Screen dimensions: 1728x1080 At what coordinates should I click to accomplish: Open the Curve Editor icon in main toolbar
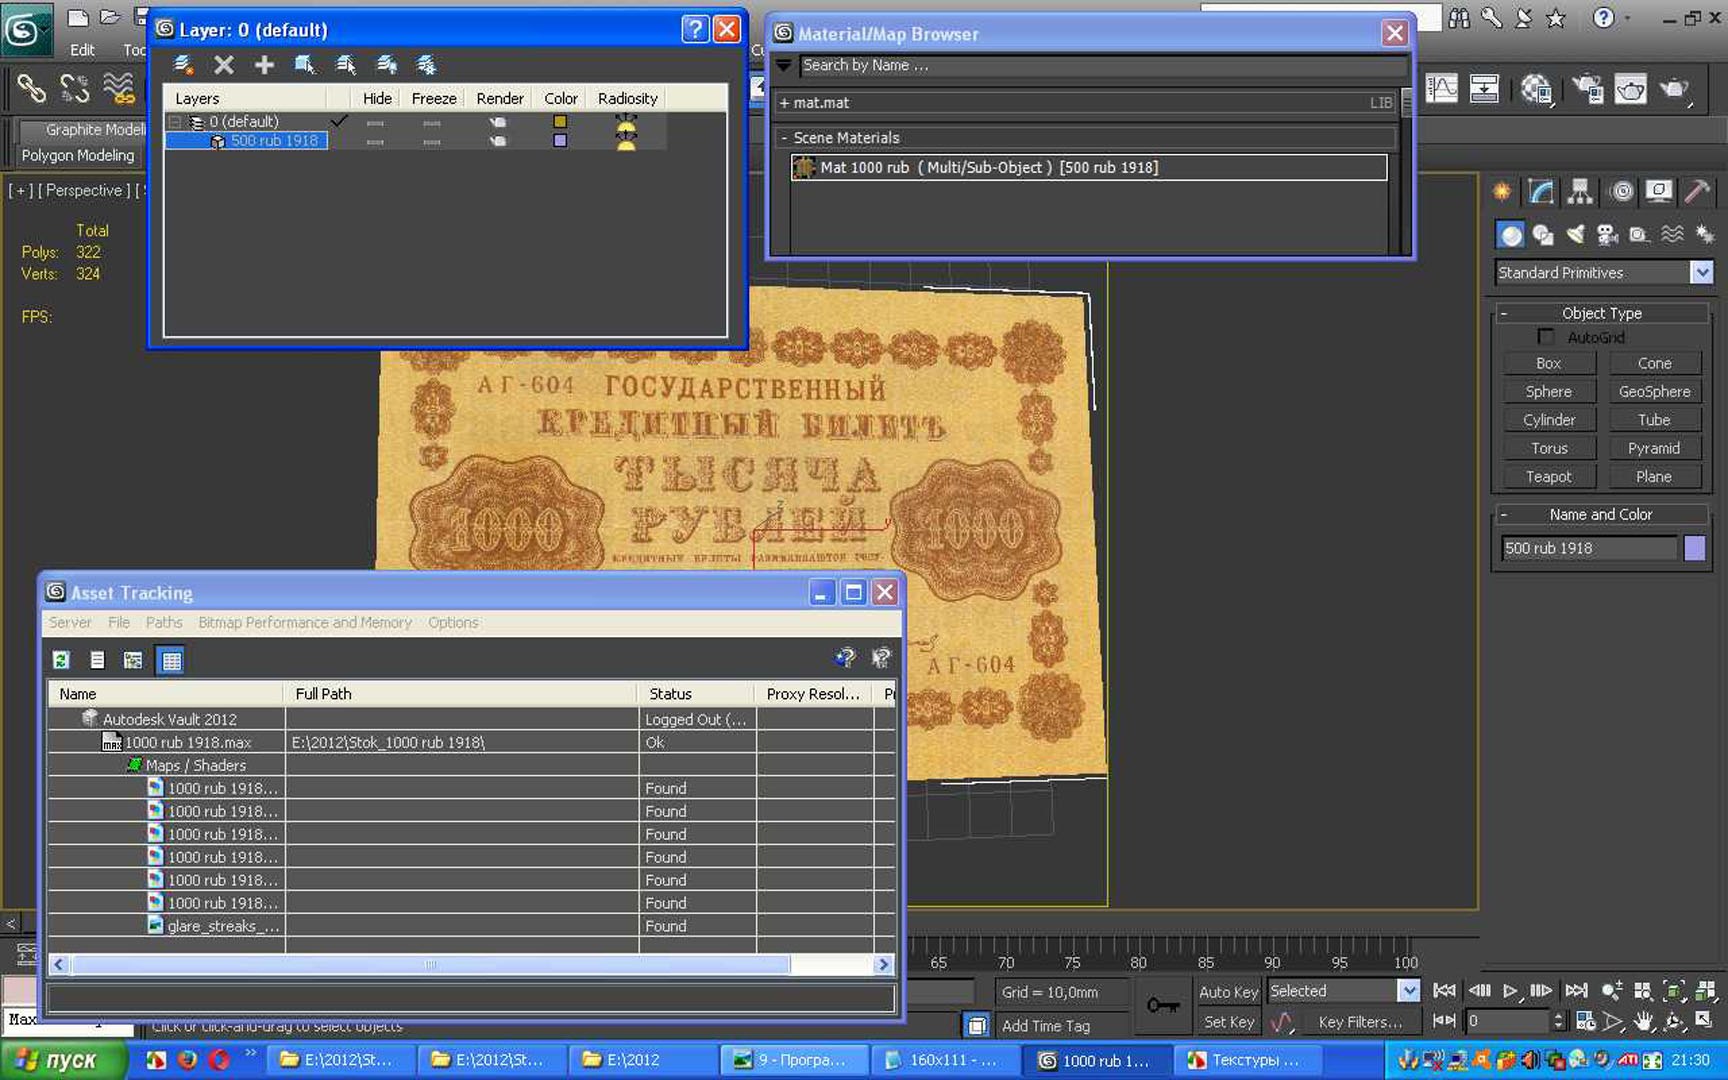(x=1441, y=89)
